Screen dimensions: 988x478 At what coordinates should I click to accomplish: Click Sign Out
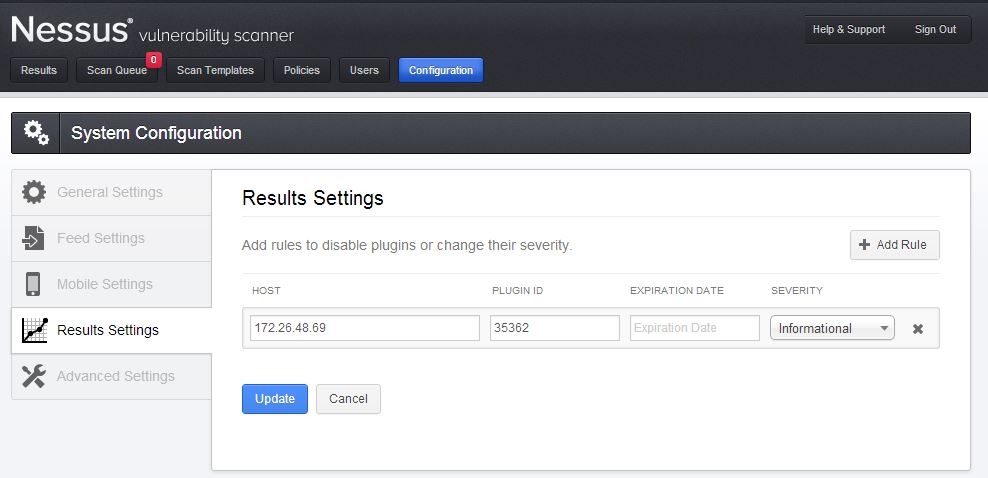[x=936, y=30]
